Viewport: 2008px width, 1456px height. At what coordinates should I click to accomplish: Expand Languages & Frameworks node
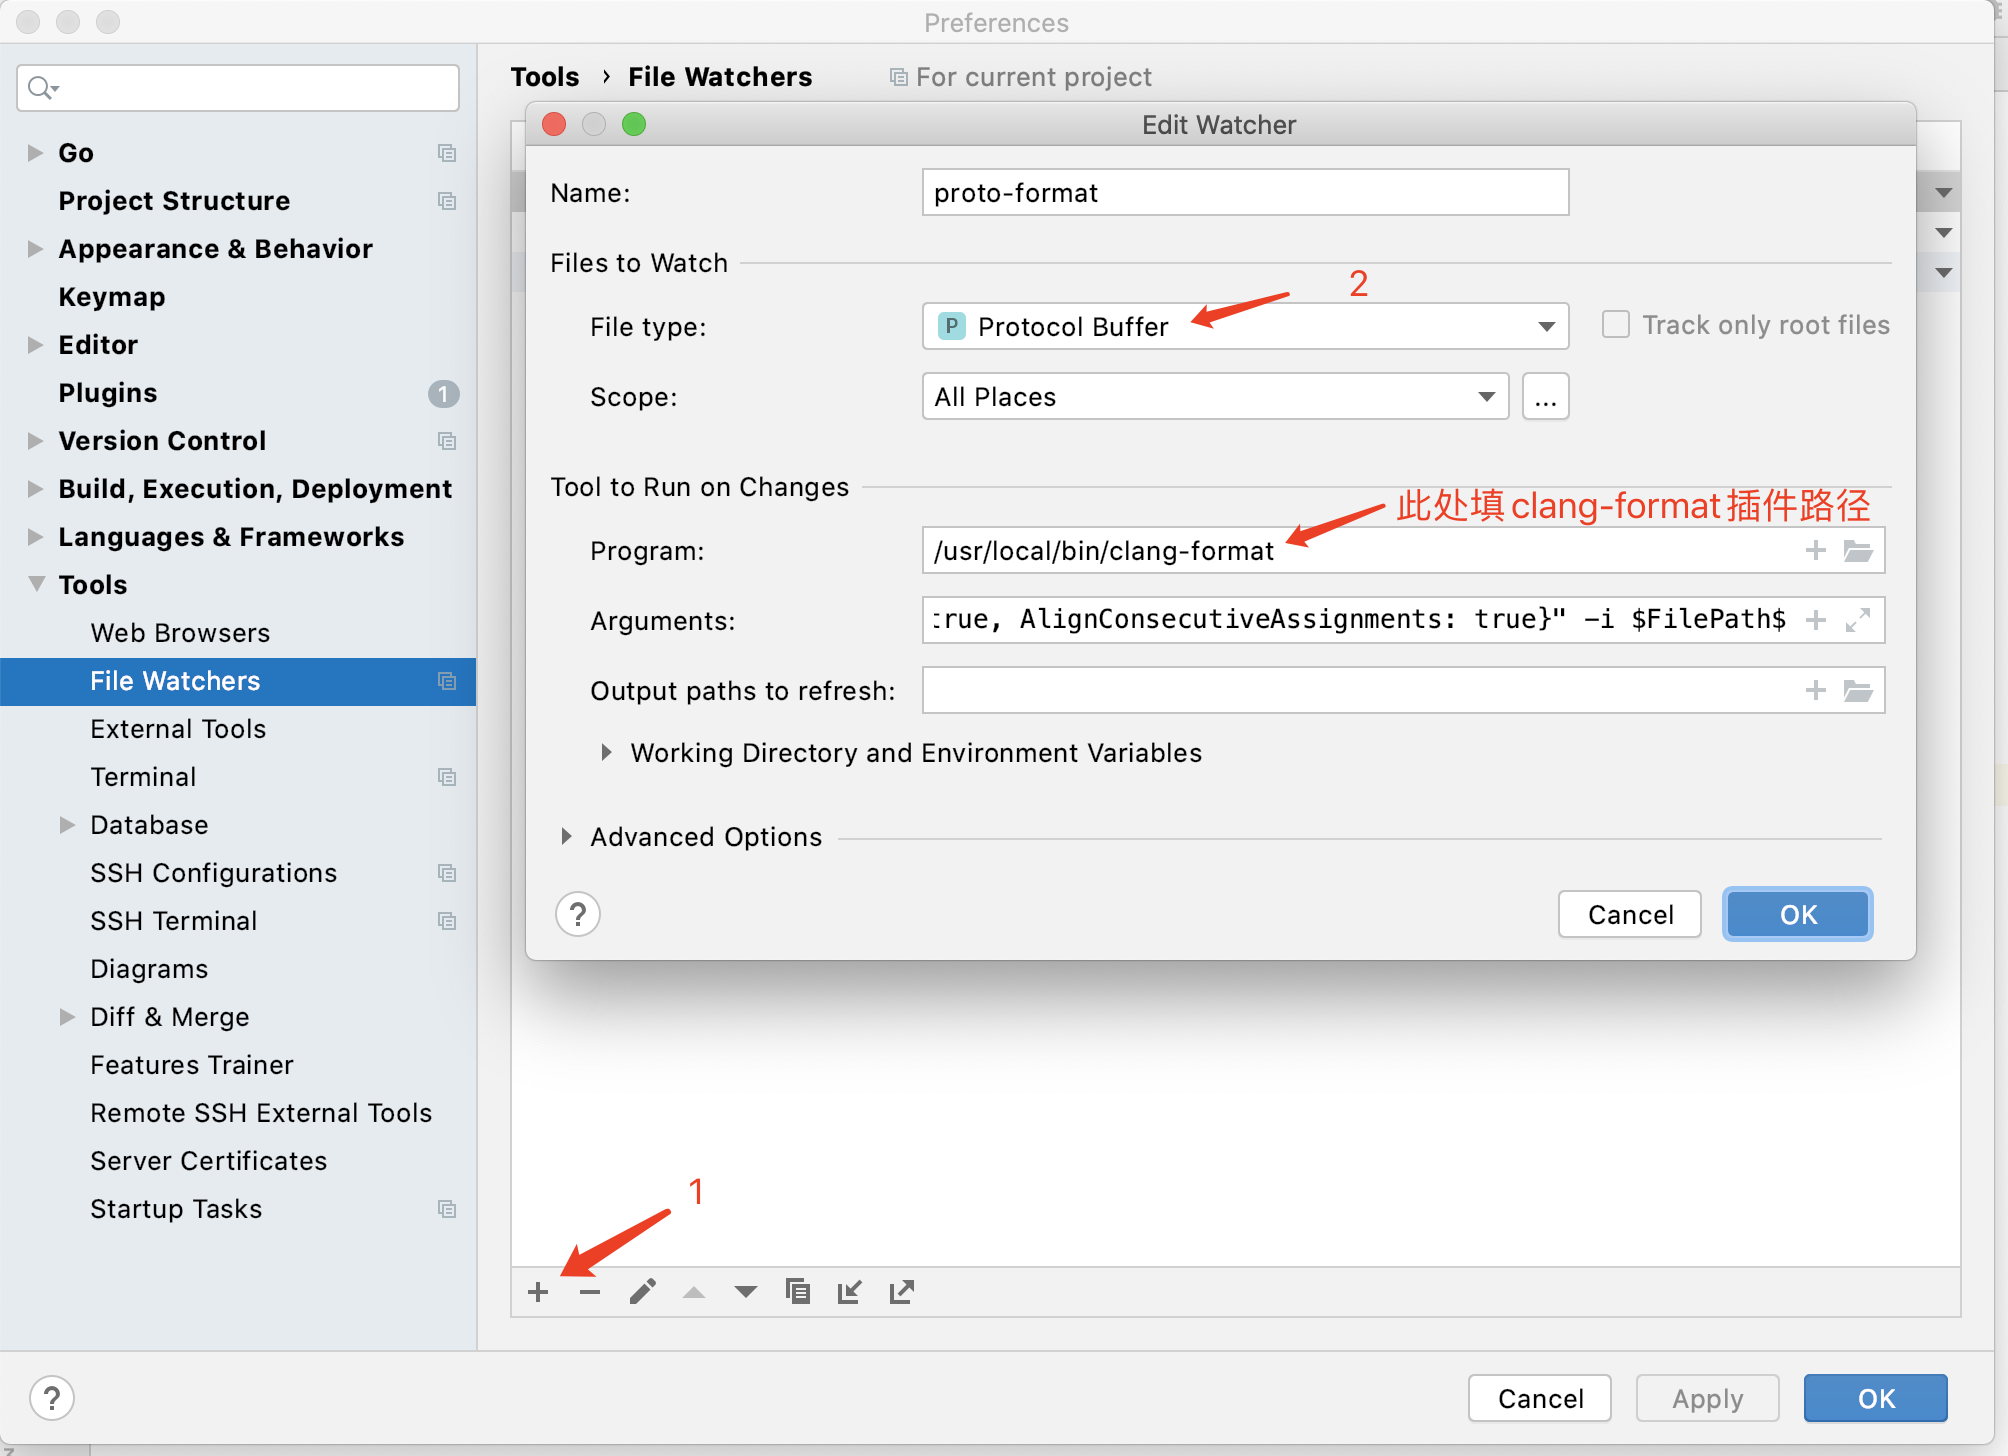35,537
